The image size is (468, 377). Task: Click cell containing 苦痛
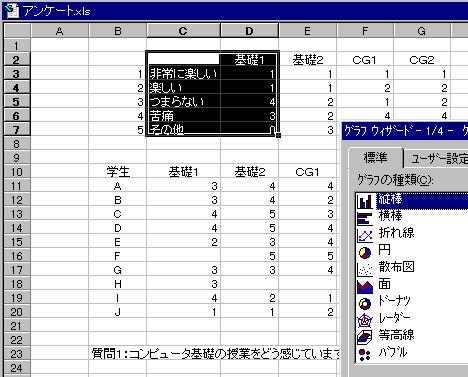click(183, 116)
